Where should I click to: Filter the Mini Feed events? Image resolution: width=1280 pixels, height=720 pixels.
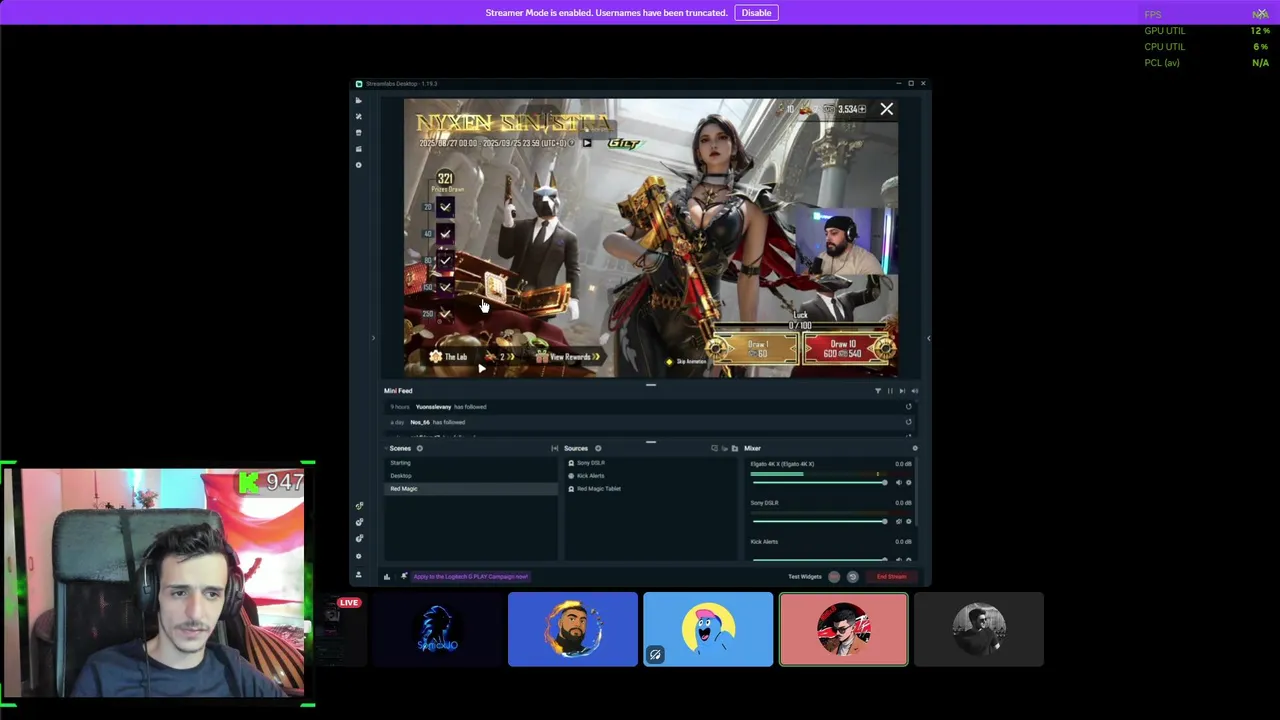pyautogui.click(x=878, y=391)
